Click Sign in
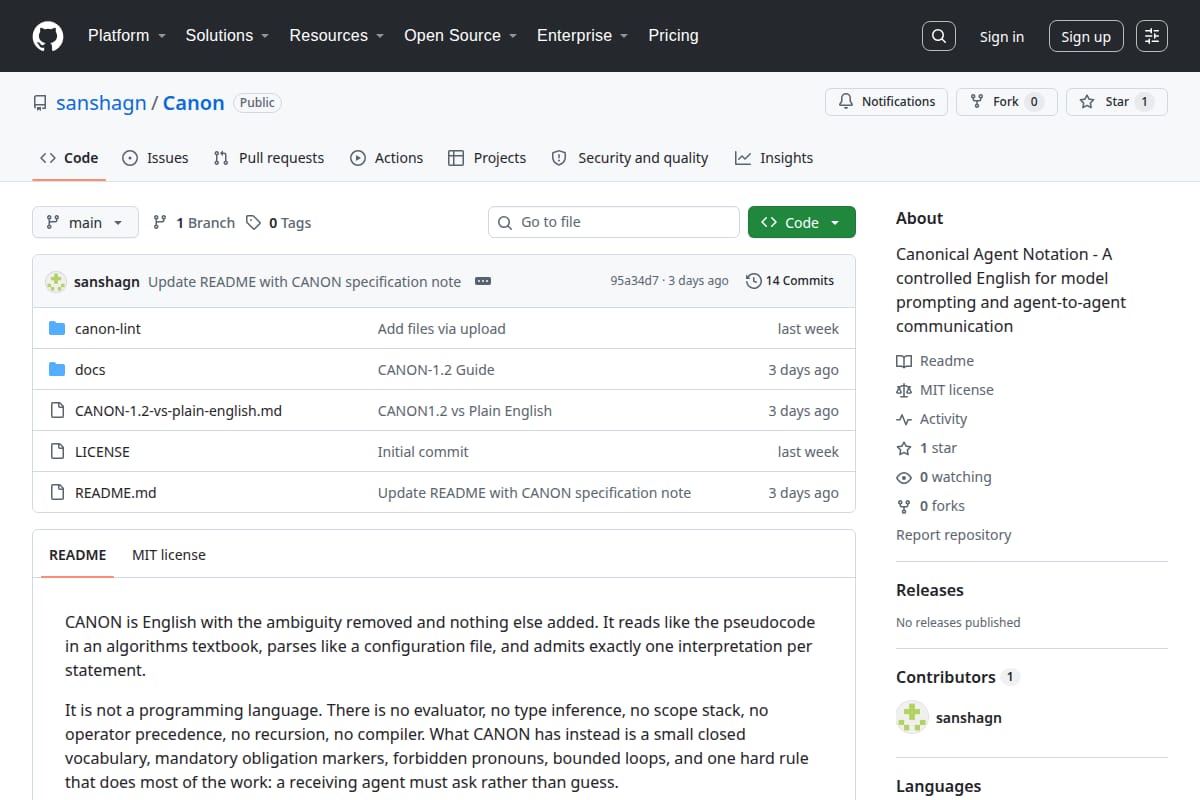This screenshot has width=1200, height=800. [1002, 37]
